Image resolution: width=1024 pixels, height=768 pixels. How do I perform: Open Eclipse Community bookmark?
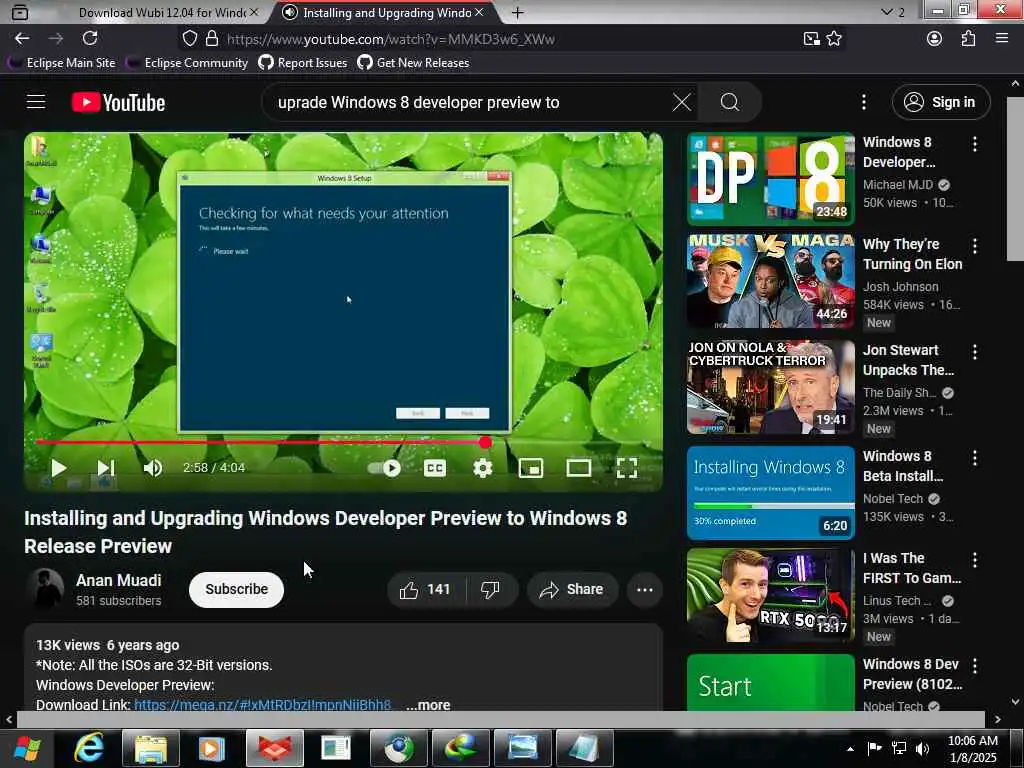[x=187, y=63]
